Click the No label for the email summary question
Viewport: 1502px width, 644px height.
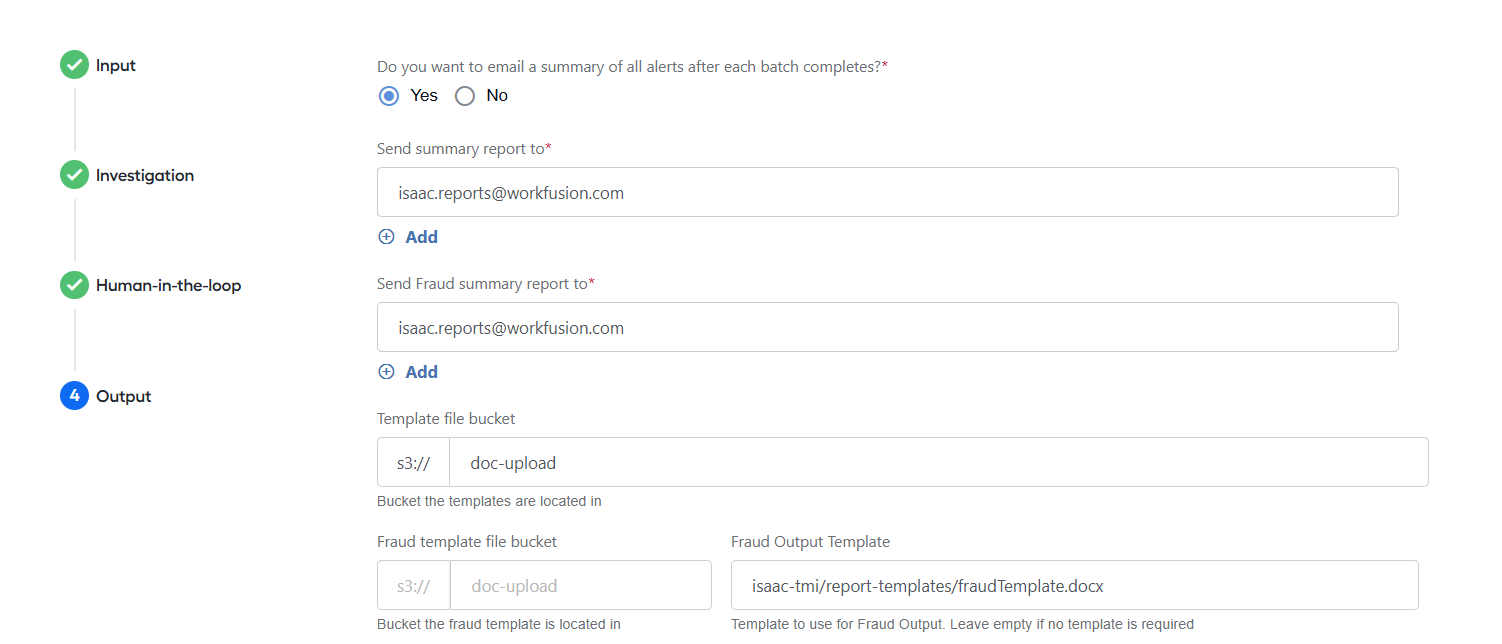(x=497, y=96)
